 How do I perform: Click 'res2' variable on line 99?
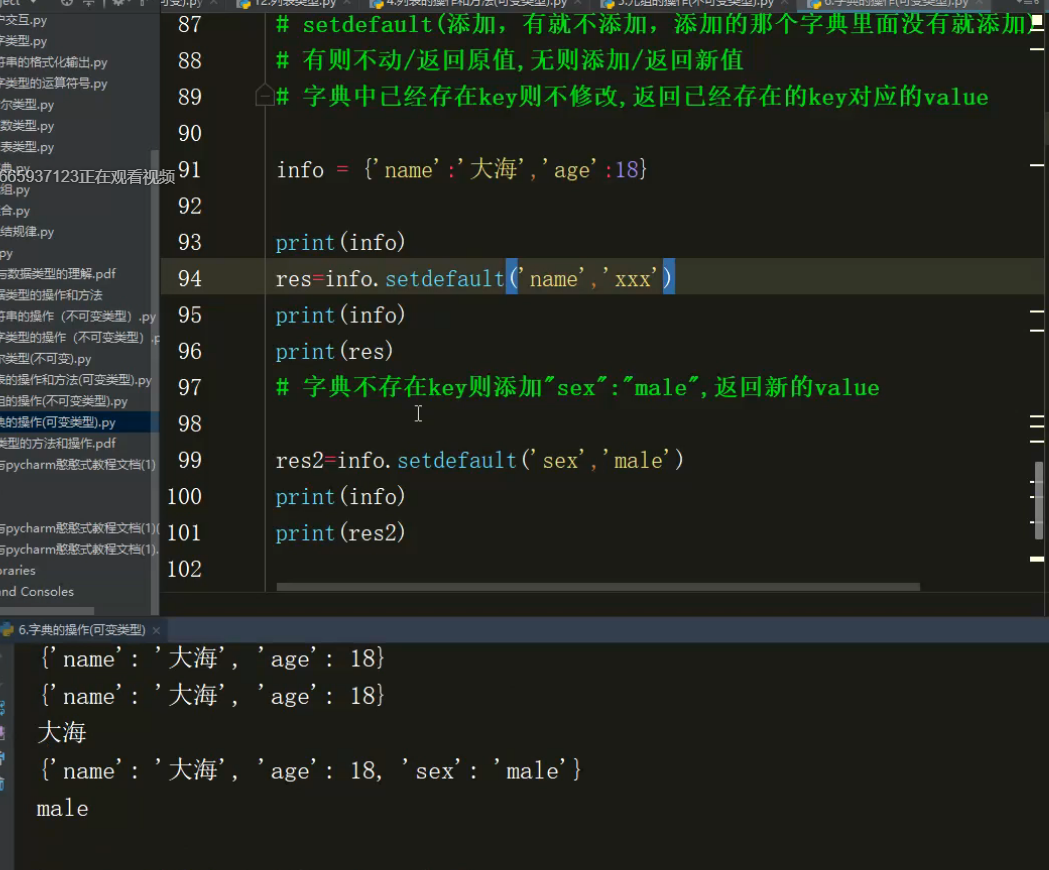click(x=300, y=460)
